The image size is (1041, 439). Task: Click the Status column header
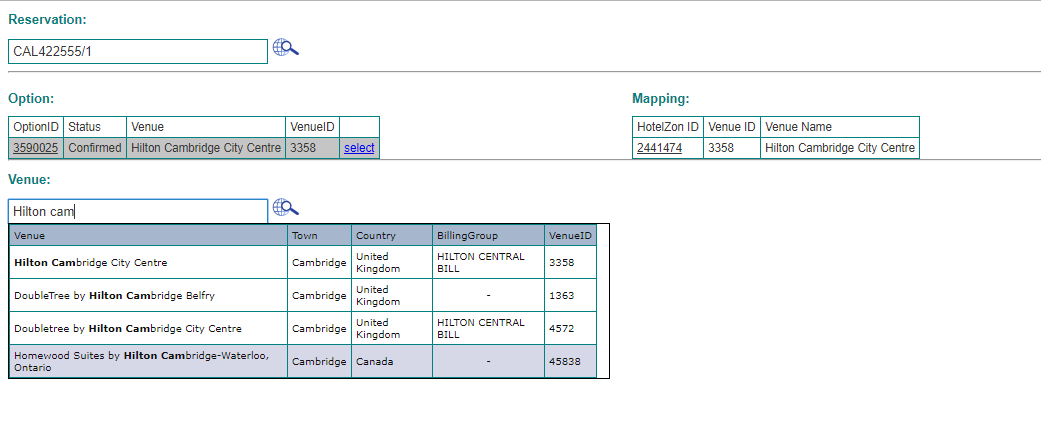click(95, 127)
